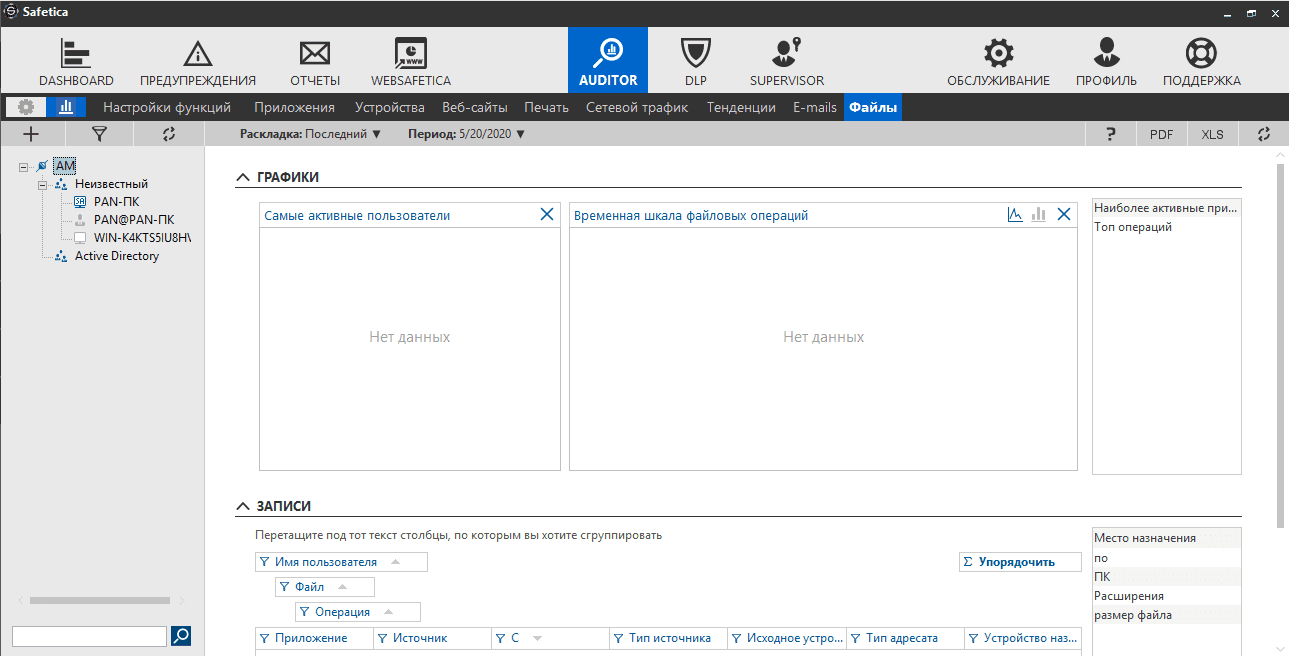Collapse the ГРАФИКИ section

tap(243, 177)
